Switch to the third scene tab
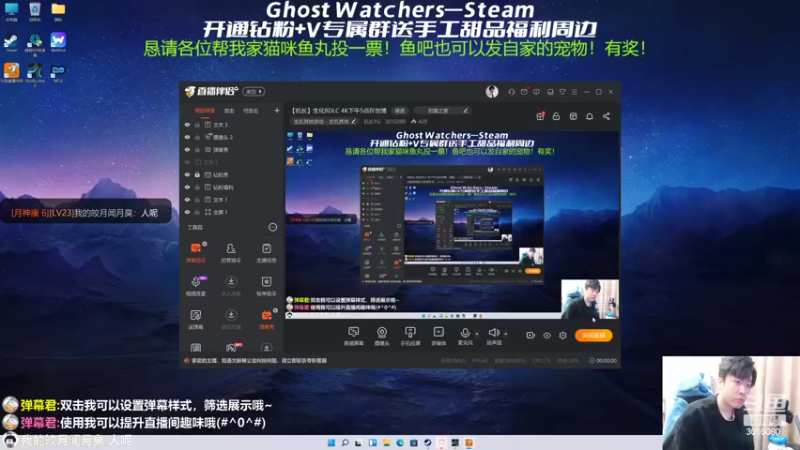Image resolution: width=800 pixels, height=450 pixels. coord(251,111)
